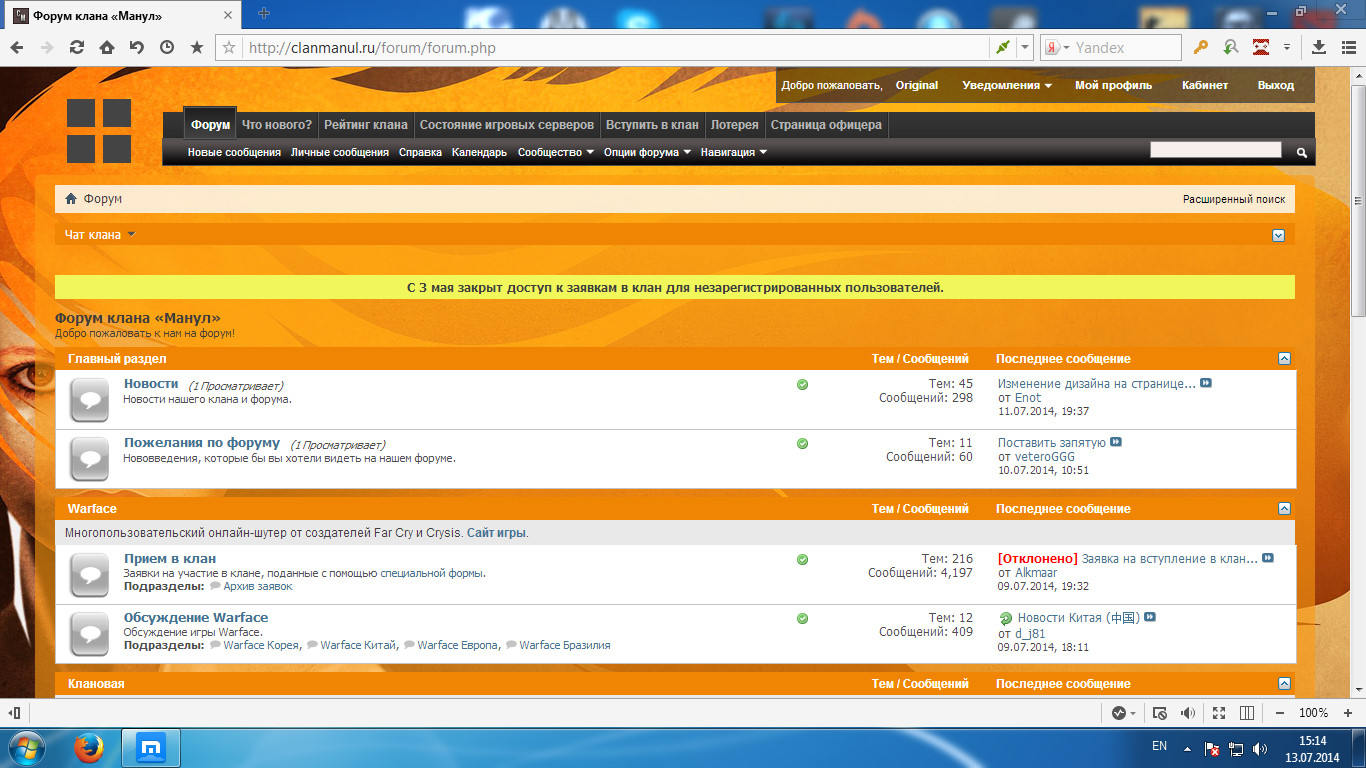
Task: Click the green browsing mode icon in address bar
Action: [1002, 47]
